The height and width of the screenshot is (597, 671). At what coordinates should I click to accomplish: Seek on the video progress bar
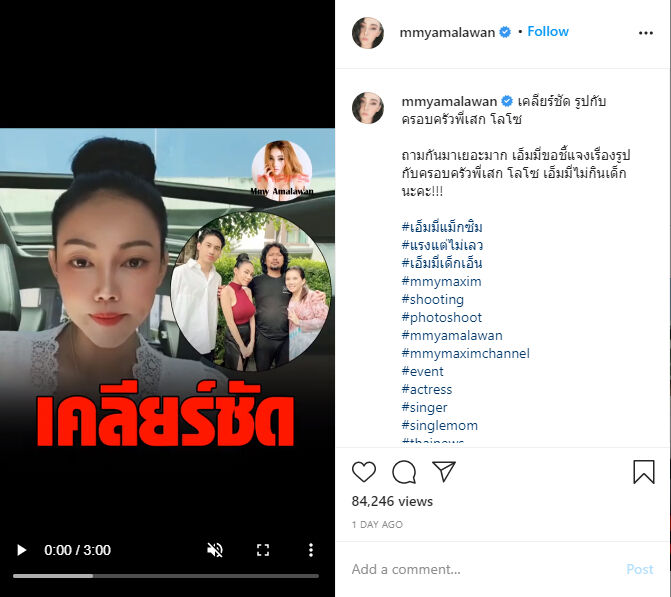(x=166, y=576)
